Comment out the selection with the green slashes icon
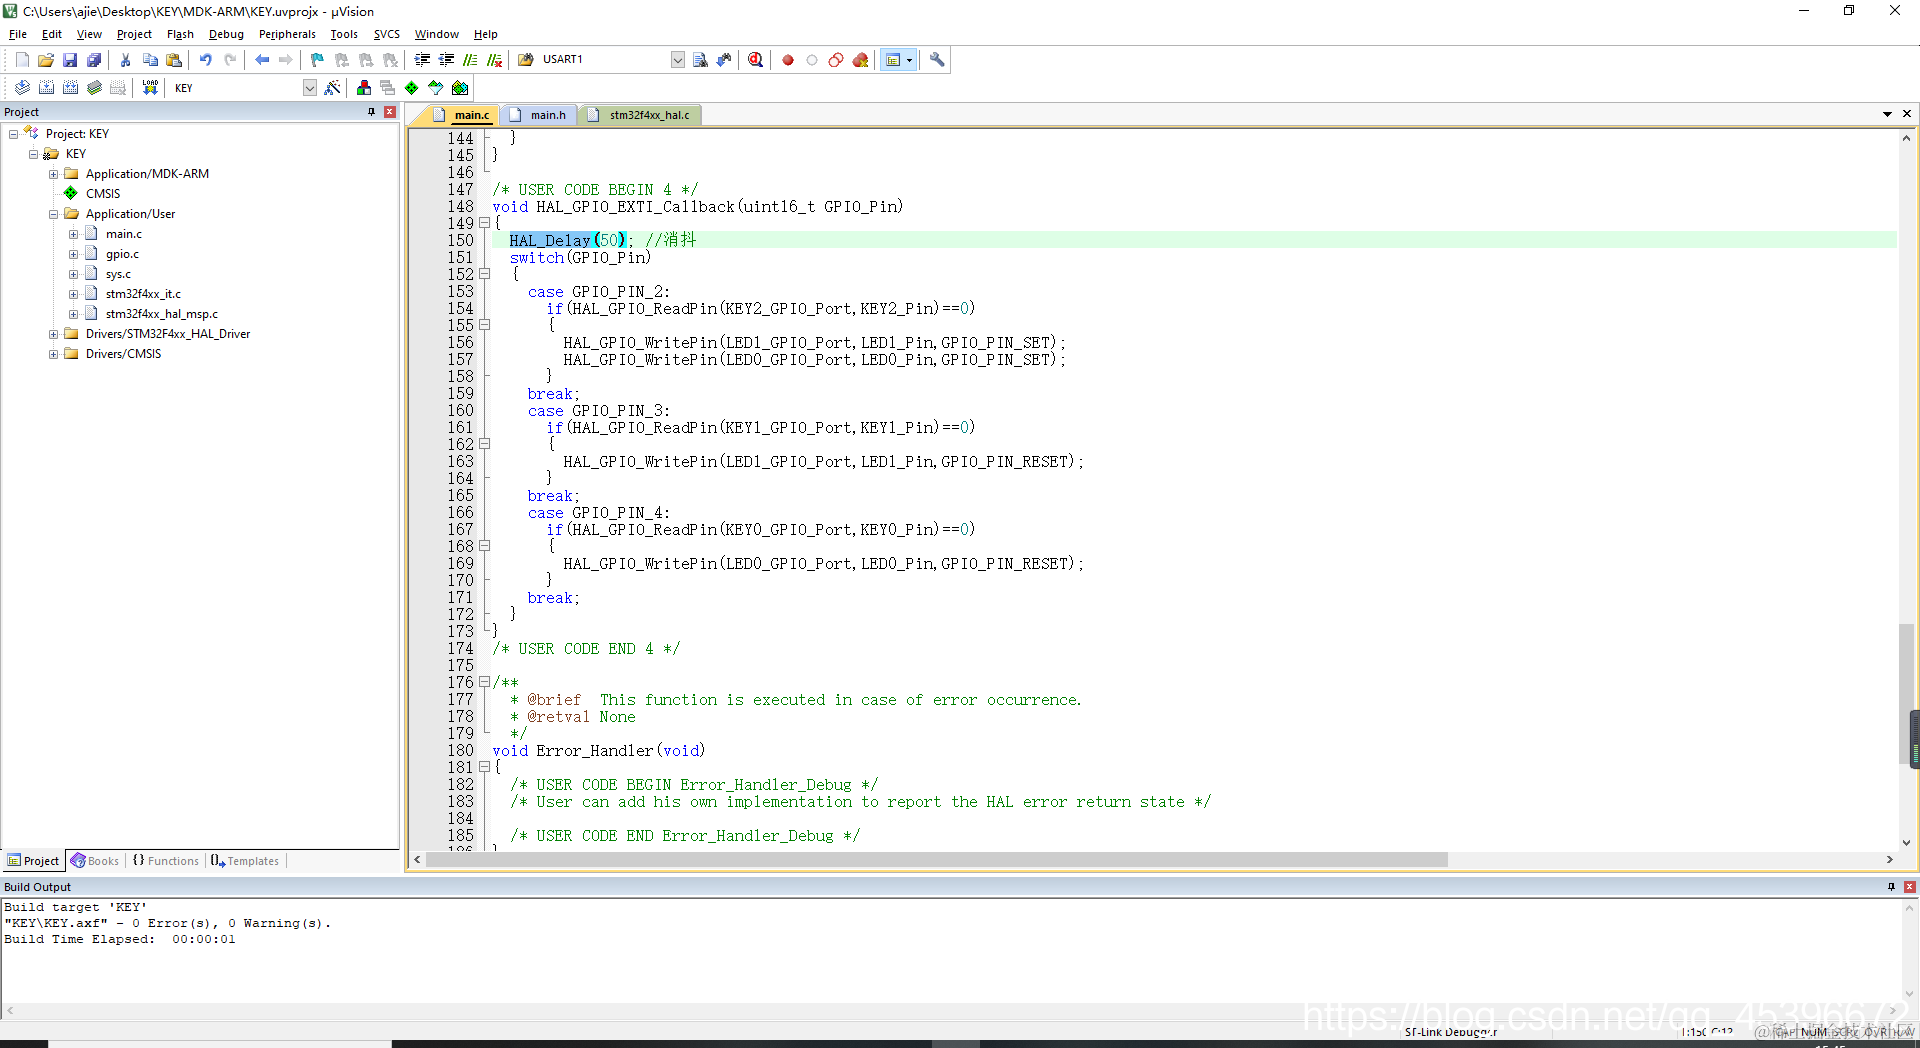The width and height of the screenshot is (1920, 1048). [470, 60]
